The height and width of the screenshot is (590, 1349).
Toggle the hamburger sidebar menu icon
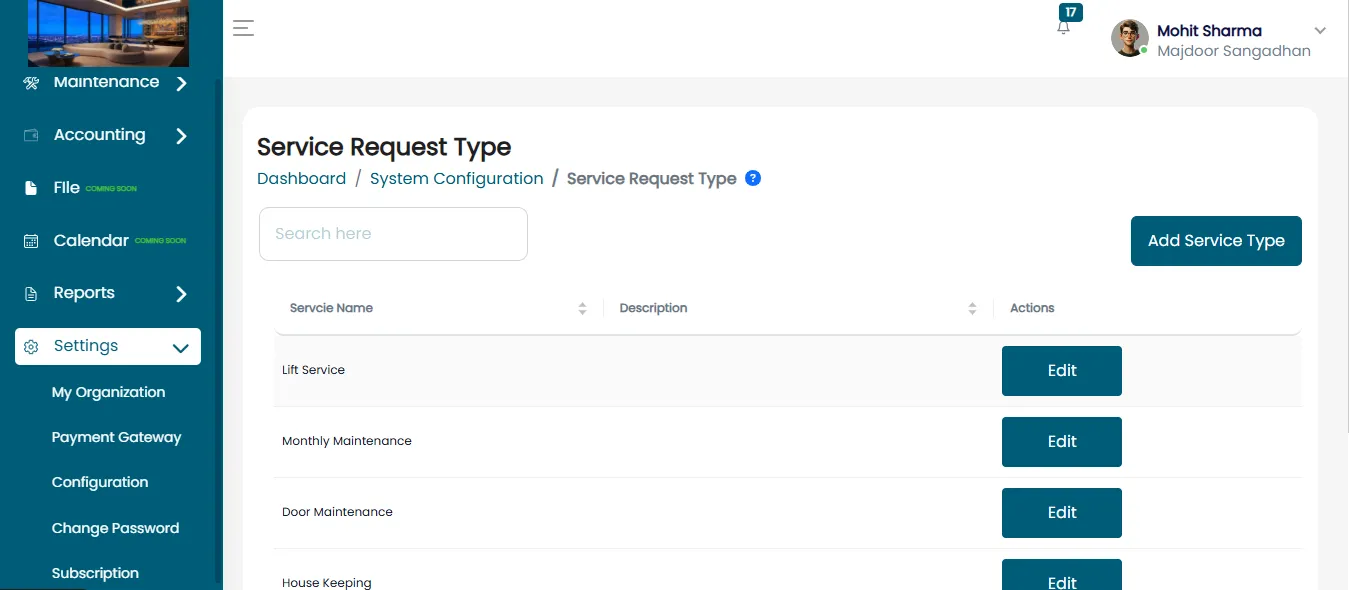[243, 28]
